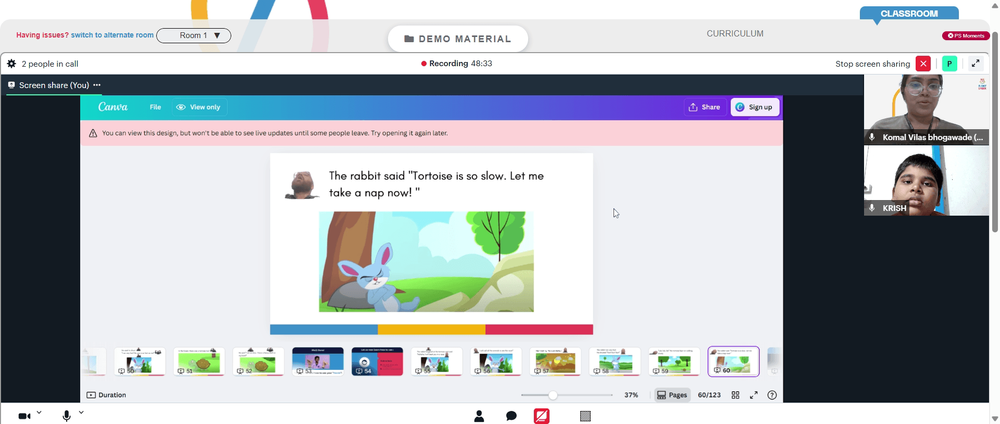Mute or unmute the microphone
Screen dimensions: 1000x424
[x=66, y=416]
